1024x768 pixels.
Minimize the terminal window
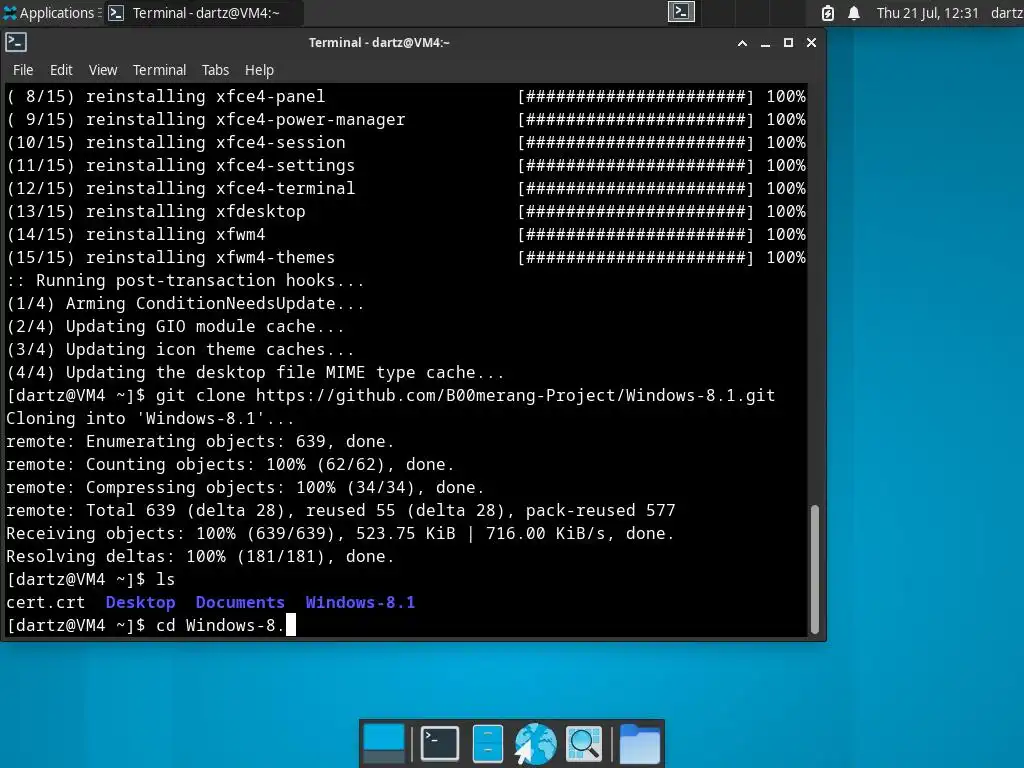click(x=765, y=43)
